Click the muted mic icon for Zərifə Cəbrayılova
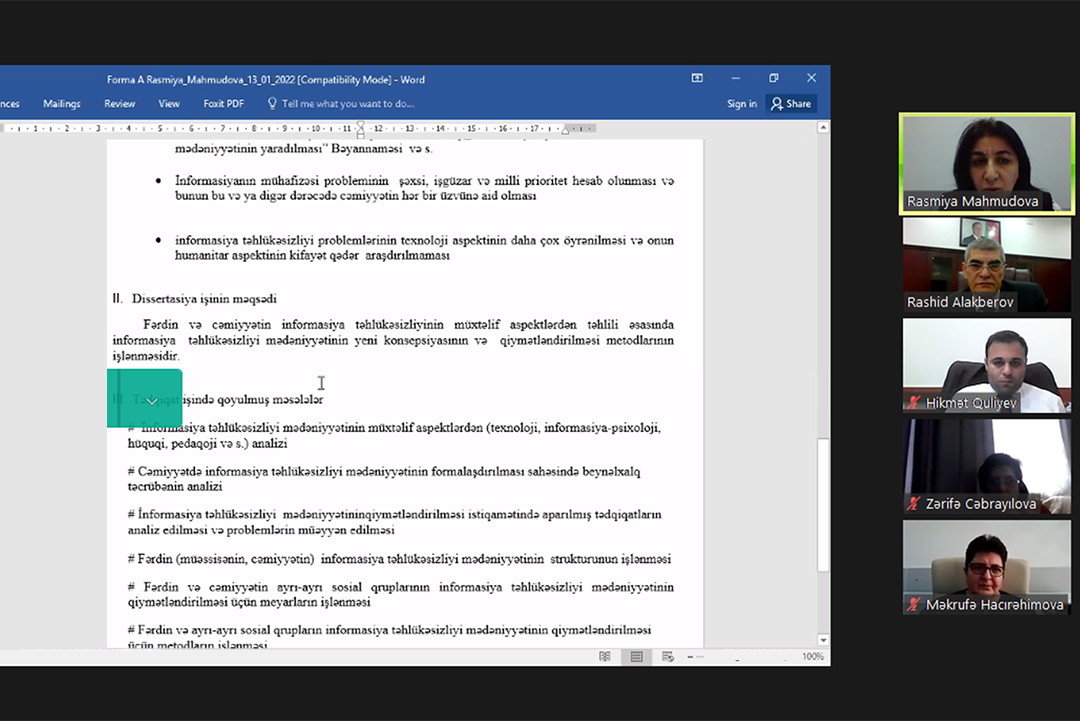 pyautogui.click(x=913, y=504)
